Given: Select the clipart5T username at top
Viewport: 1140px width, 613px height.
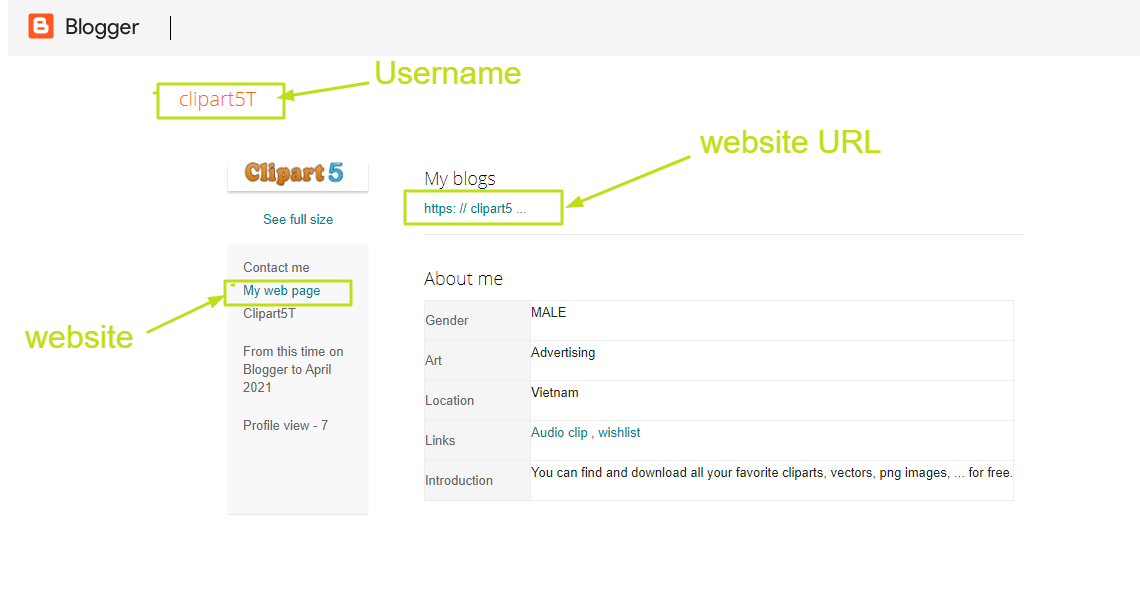Looking at the screenshot, I should tap(217, 100).
